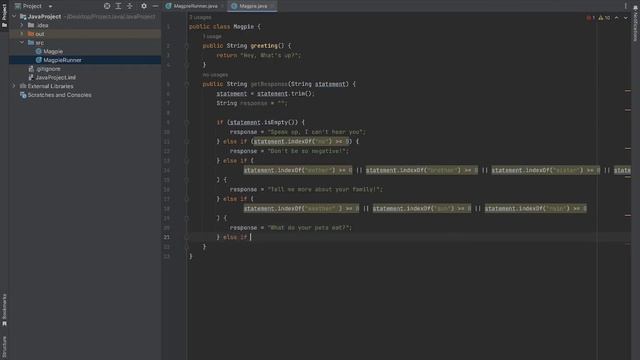Click the '3 usages' hint above class

200,18
